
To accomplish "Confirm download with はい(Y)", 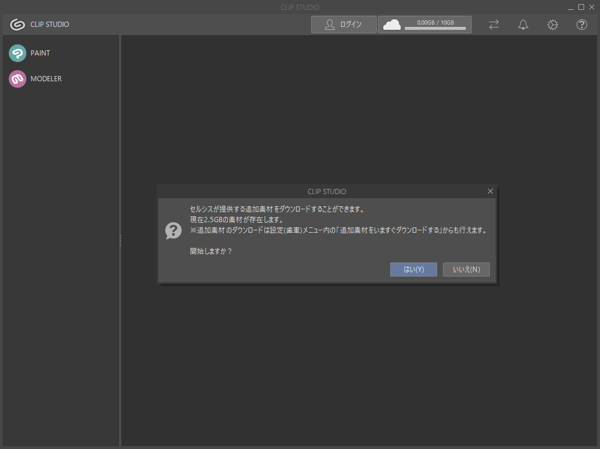I will [x=413, y=269].
